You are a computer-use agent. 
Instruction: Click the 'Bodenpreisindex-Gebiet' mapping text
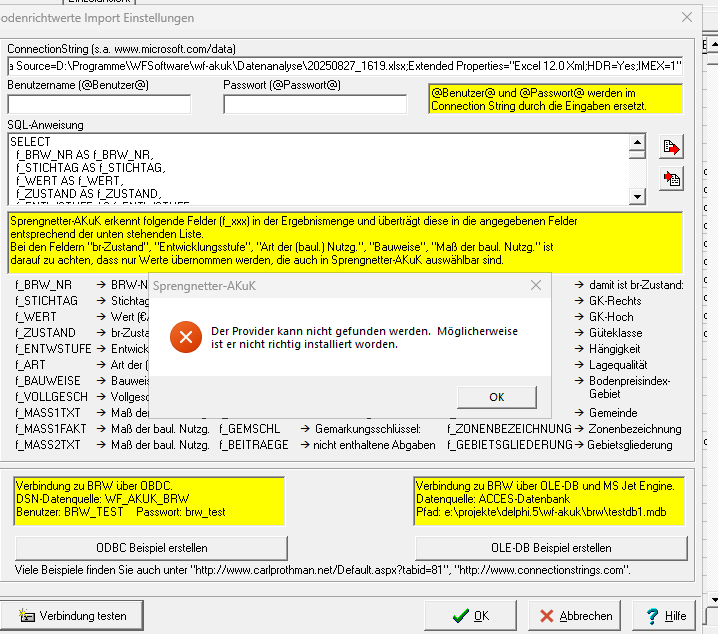(x=630, y=387)
